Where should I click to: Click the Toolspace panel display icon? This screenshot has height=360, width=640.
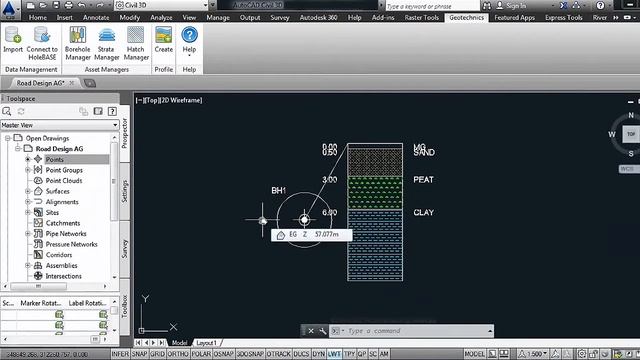click(98, 111)
